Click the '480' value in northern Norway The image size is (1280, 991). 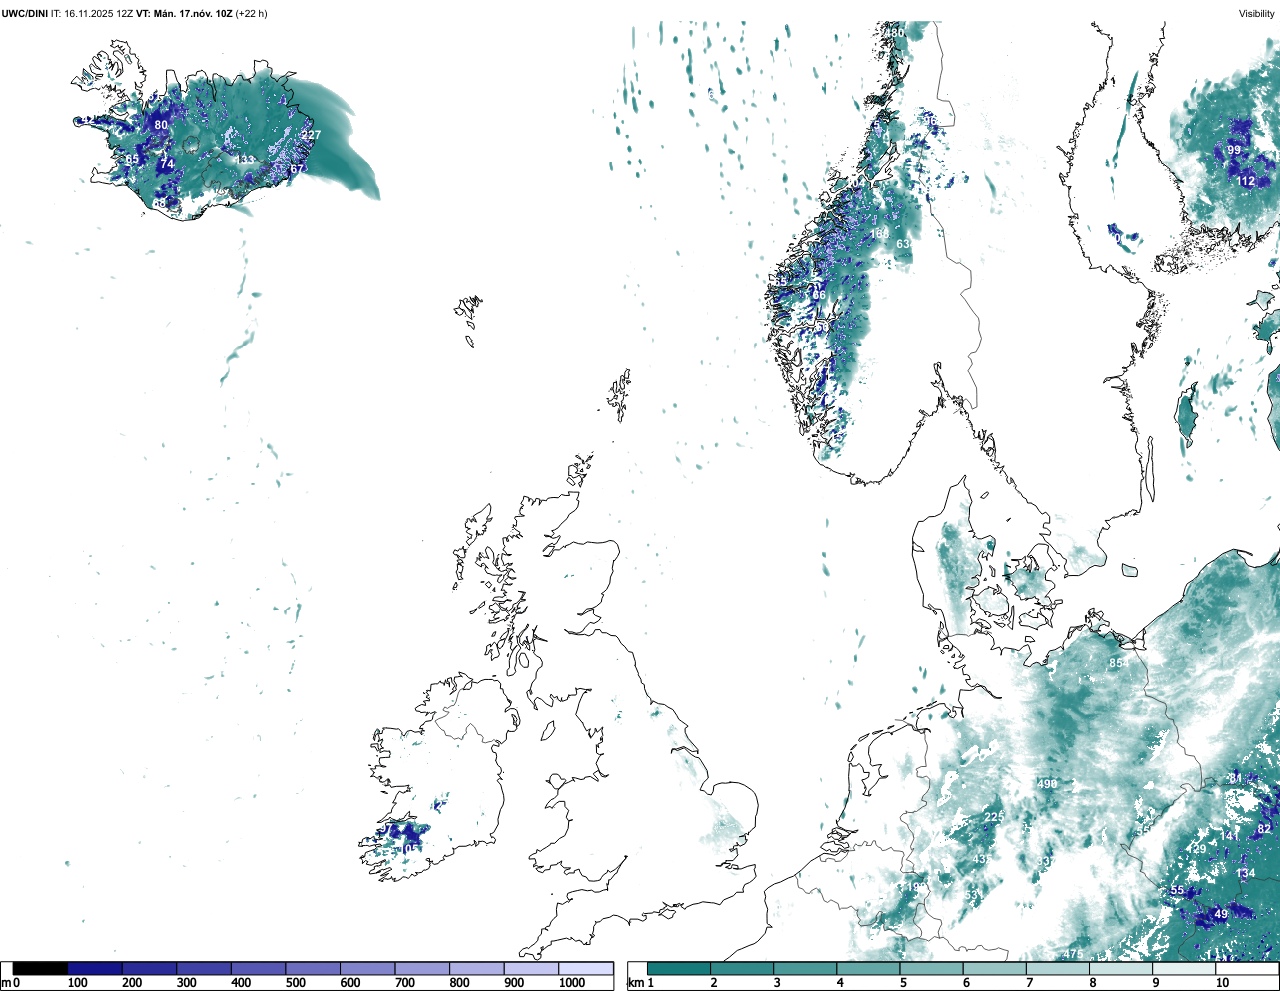894,33
